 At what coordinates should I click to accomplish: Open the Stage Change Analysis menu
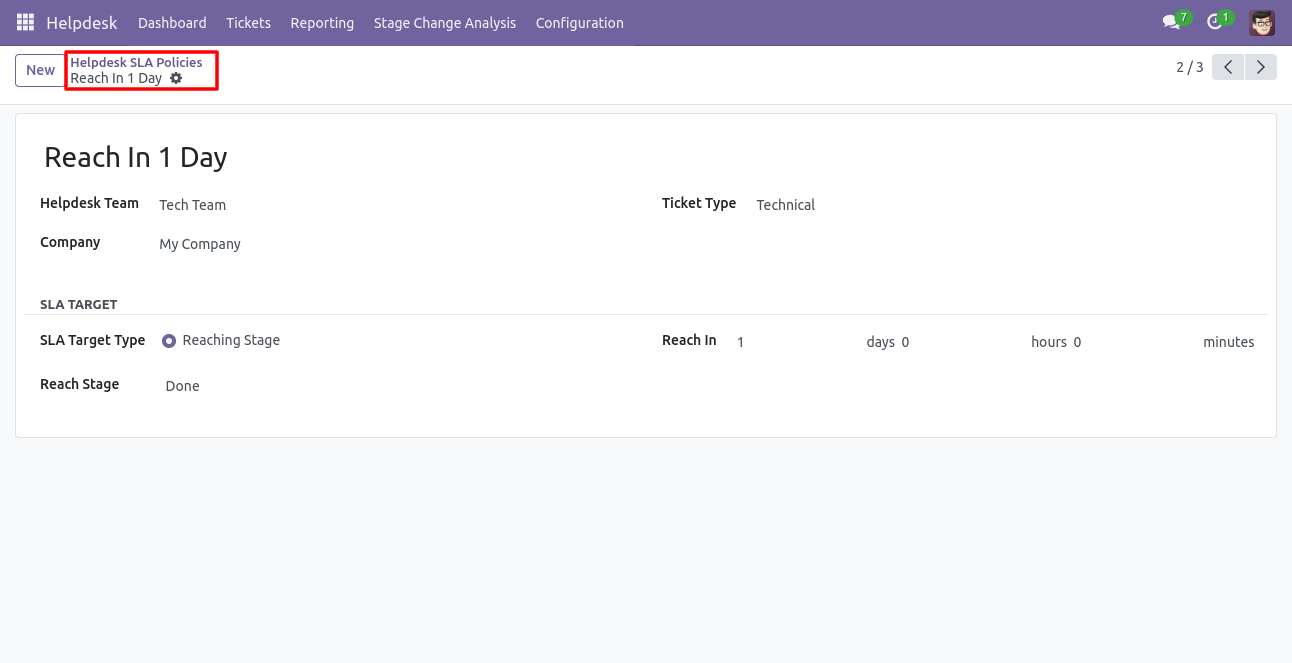click(445, 22)
